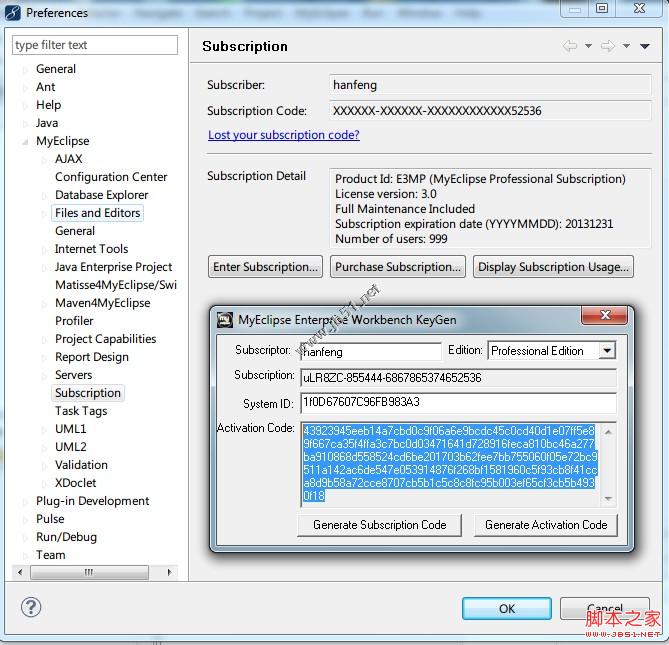Confirm preferences with OK button
The width and height of the screenshot is (669, 645).
coord(507,609)
